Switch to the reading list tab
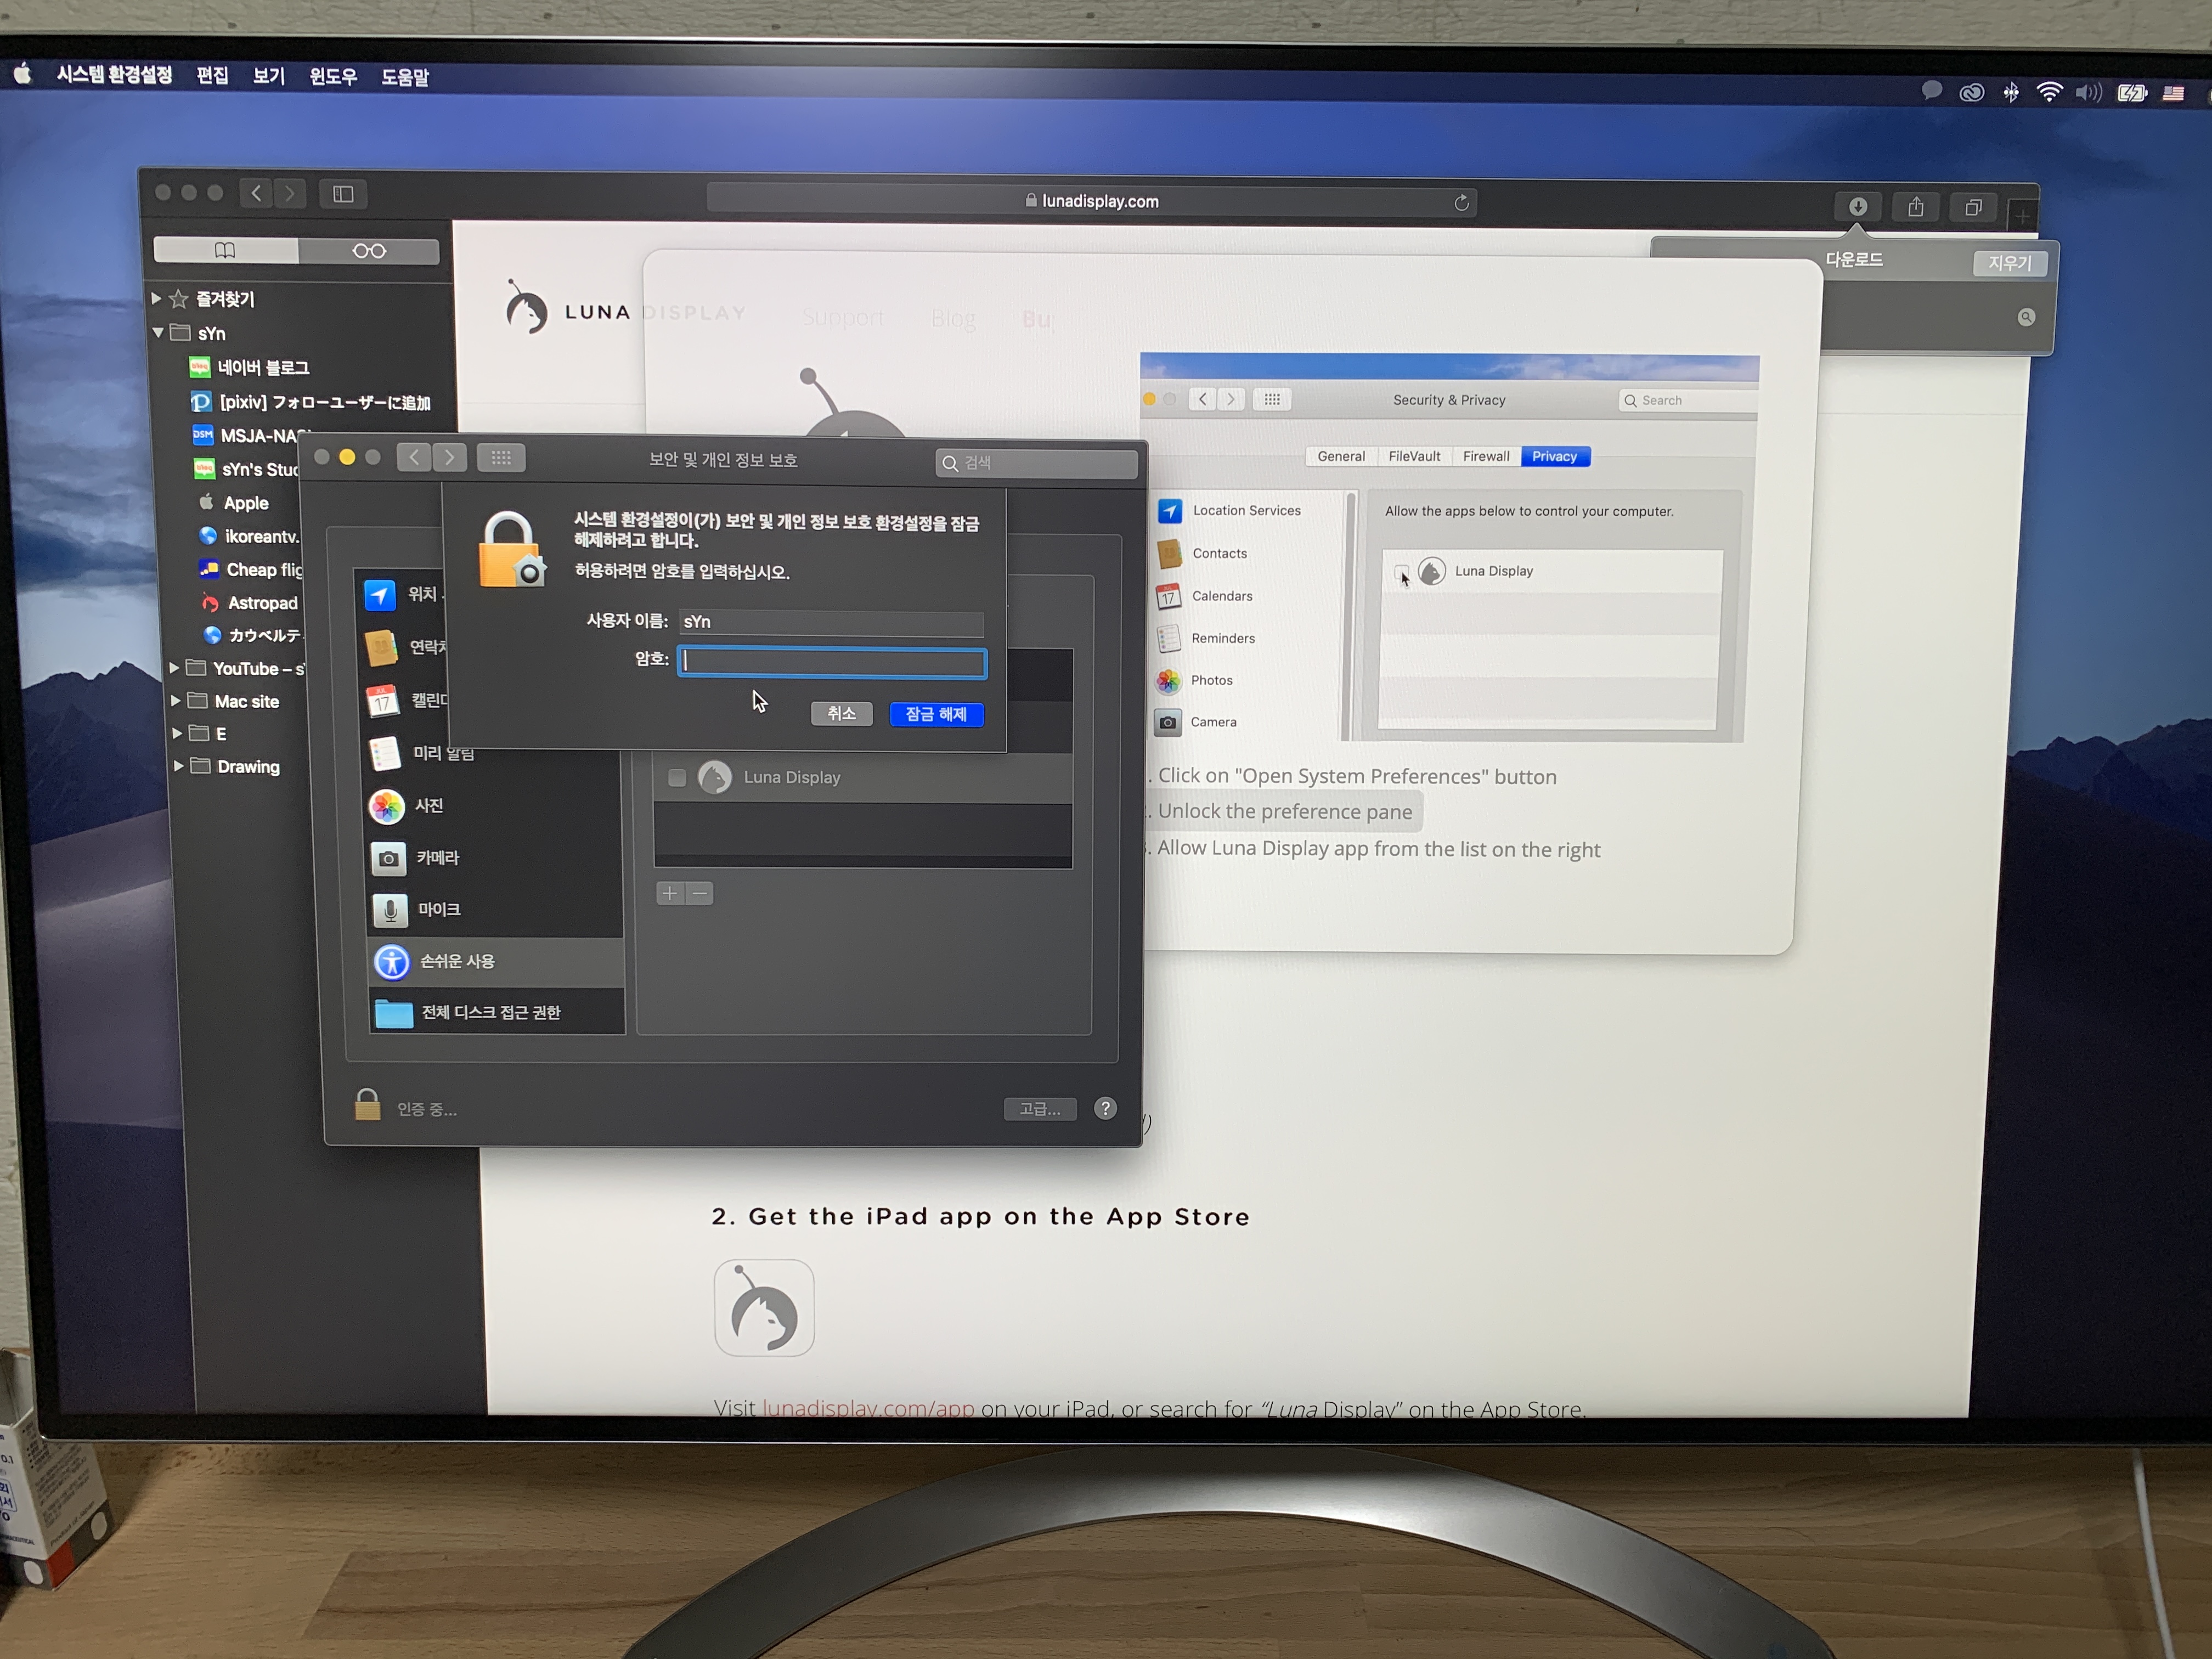 coord(369,251)
